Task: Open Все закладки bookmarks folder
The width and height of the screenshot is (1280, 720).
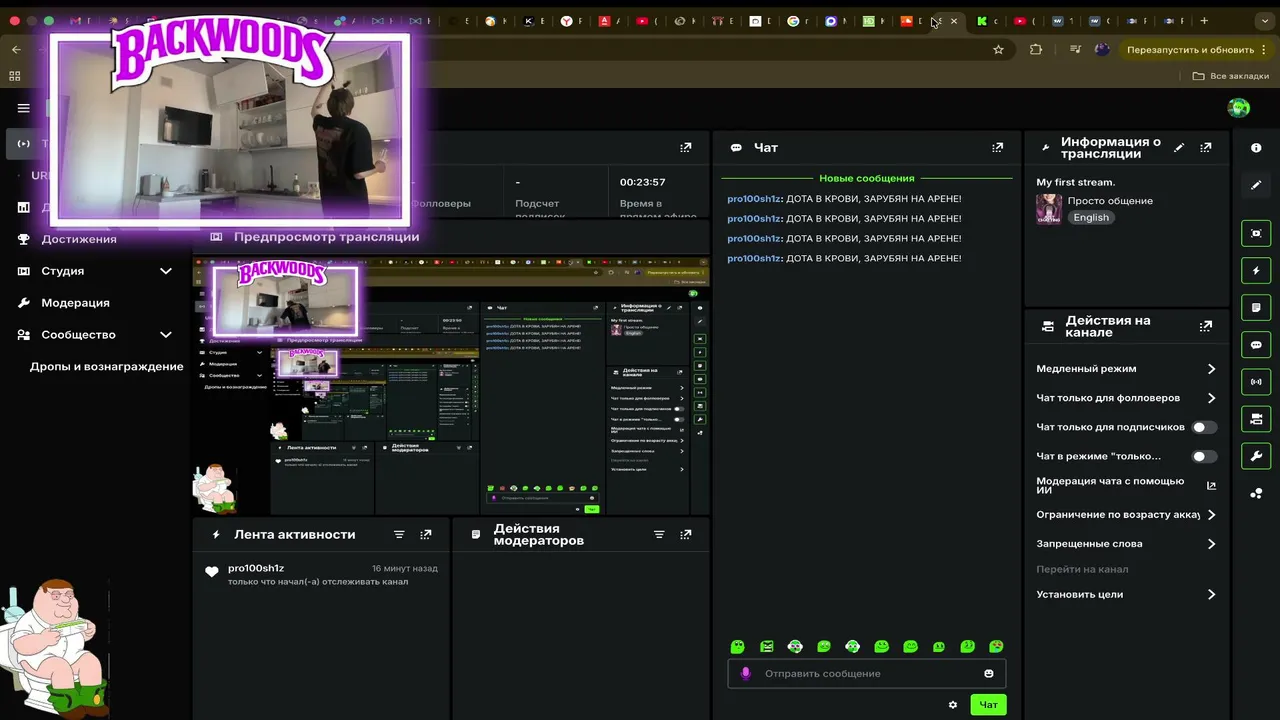Action: (1231, 76)
